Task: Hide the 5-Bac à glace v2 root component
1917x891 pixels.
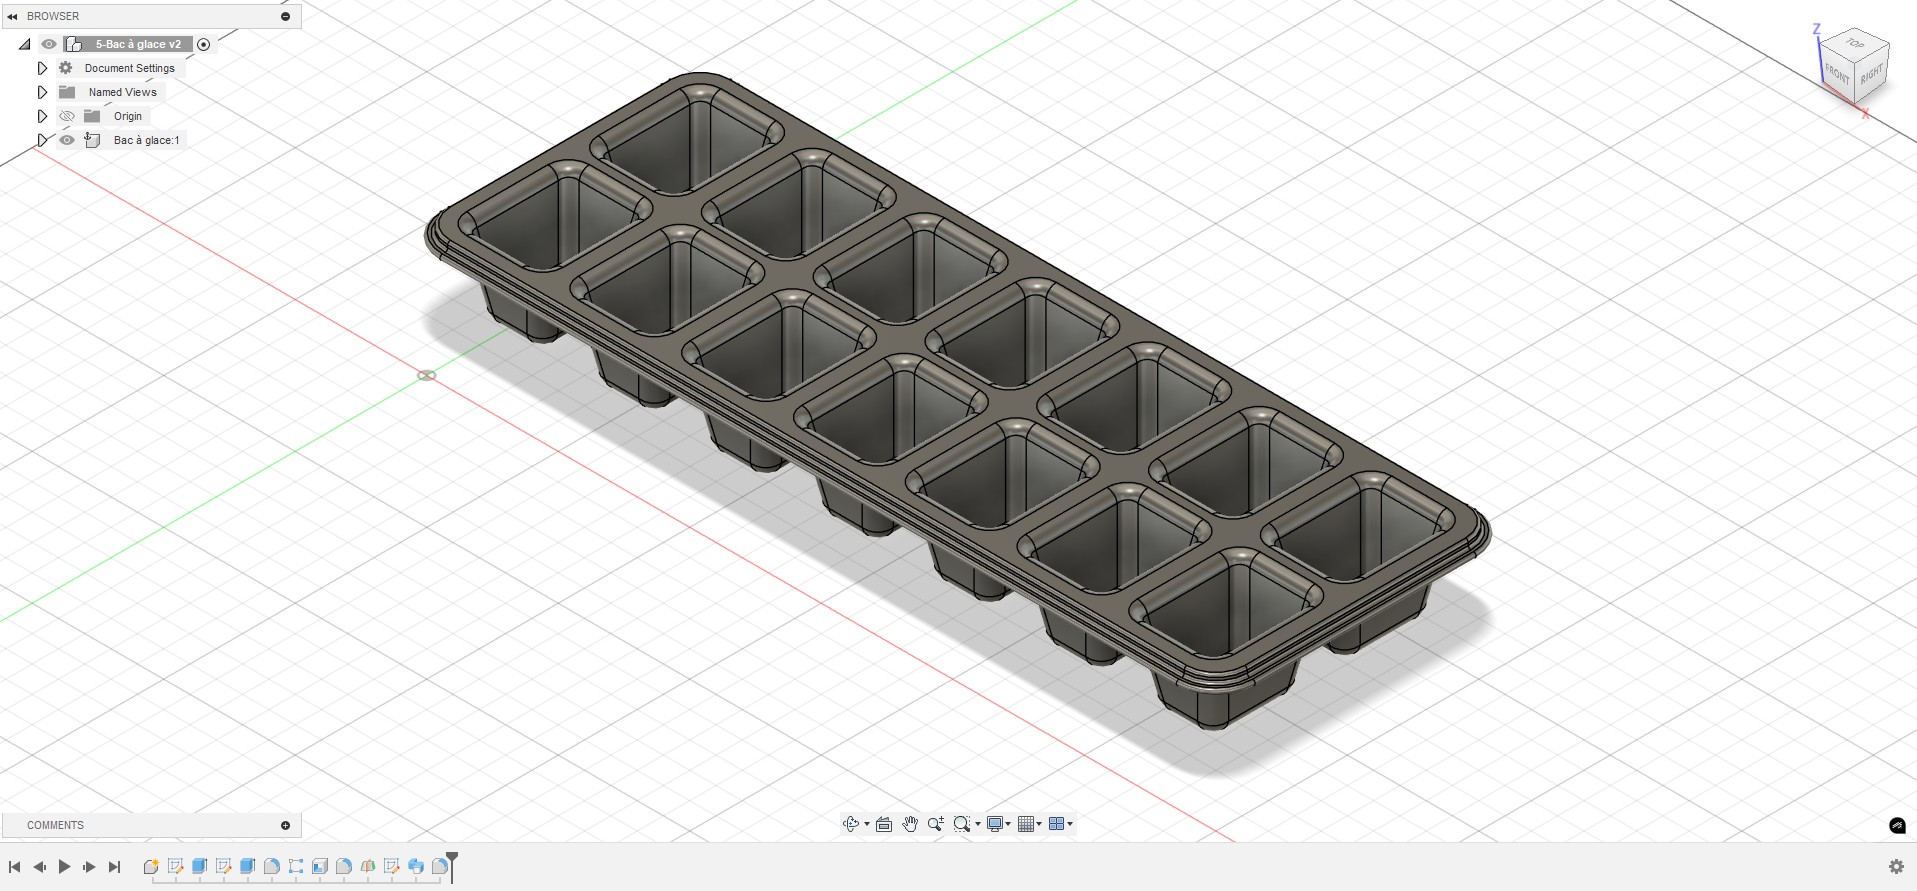Action: click(x=49, y=44)
